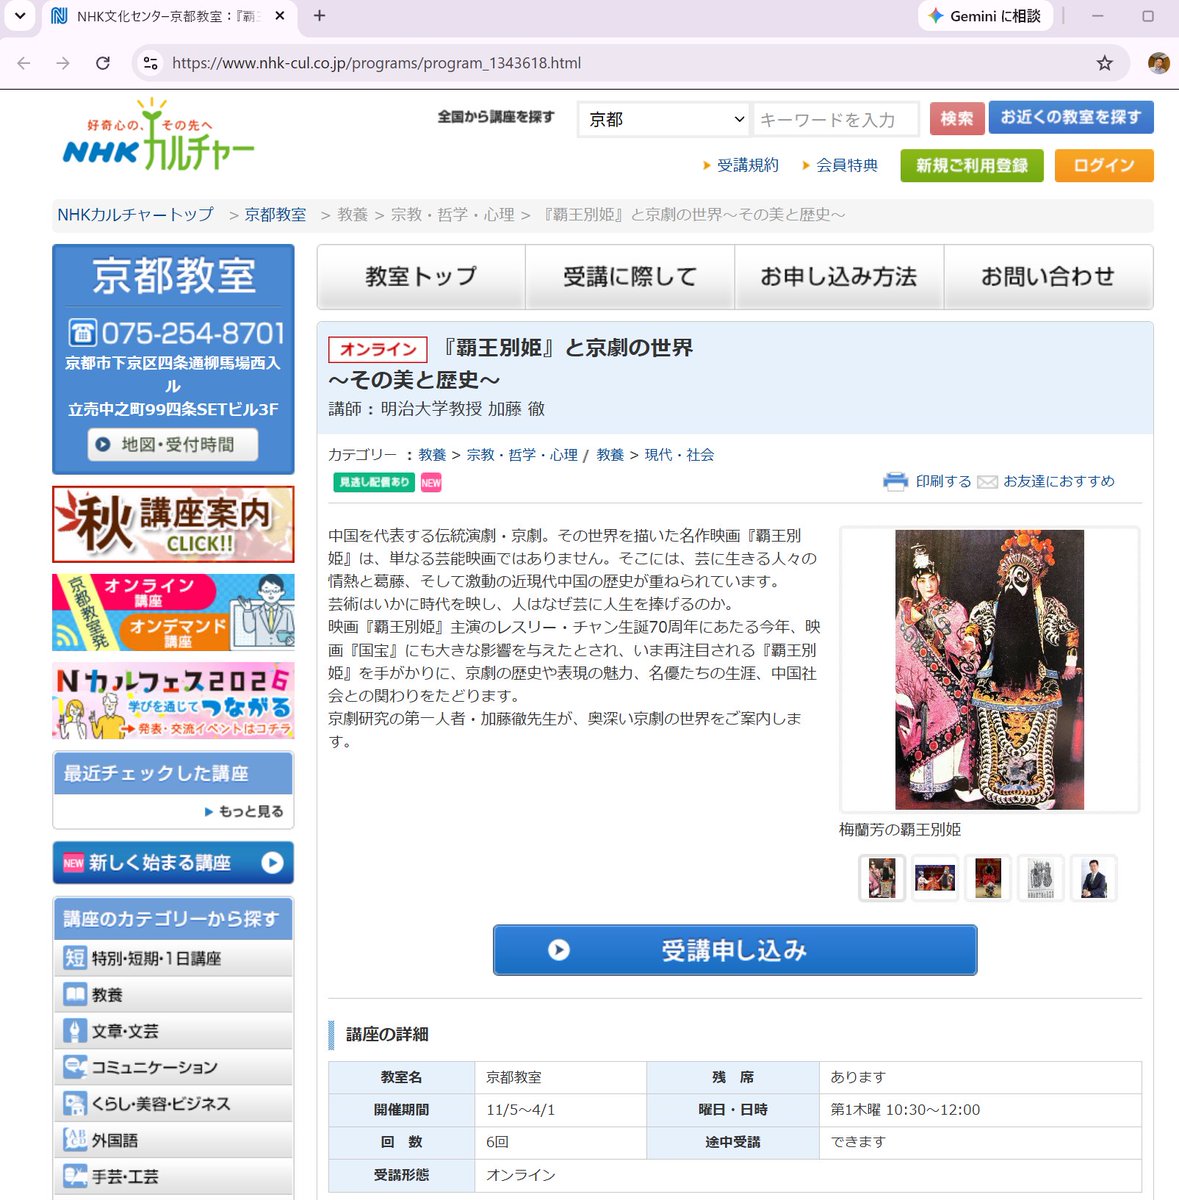Go back using the browser back arrow
Image resolution: width=1179 pixels, height=1200 pixels.
point(24,63)
